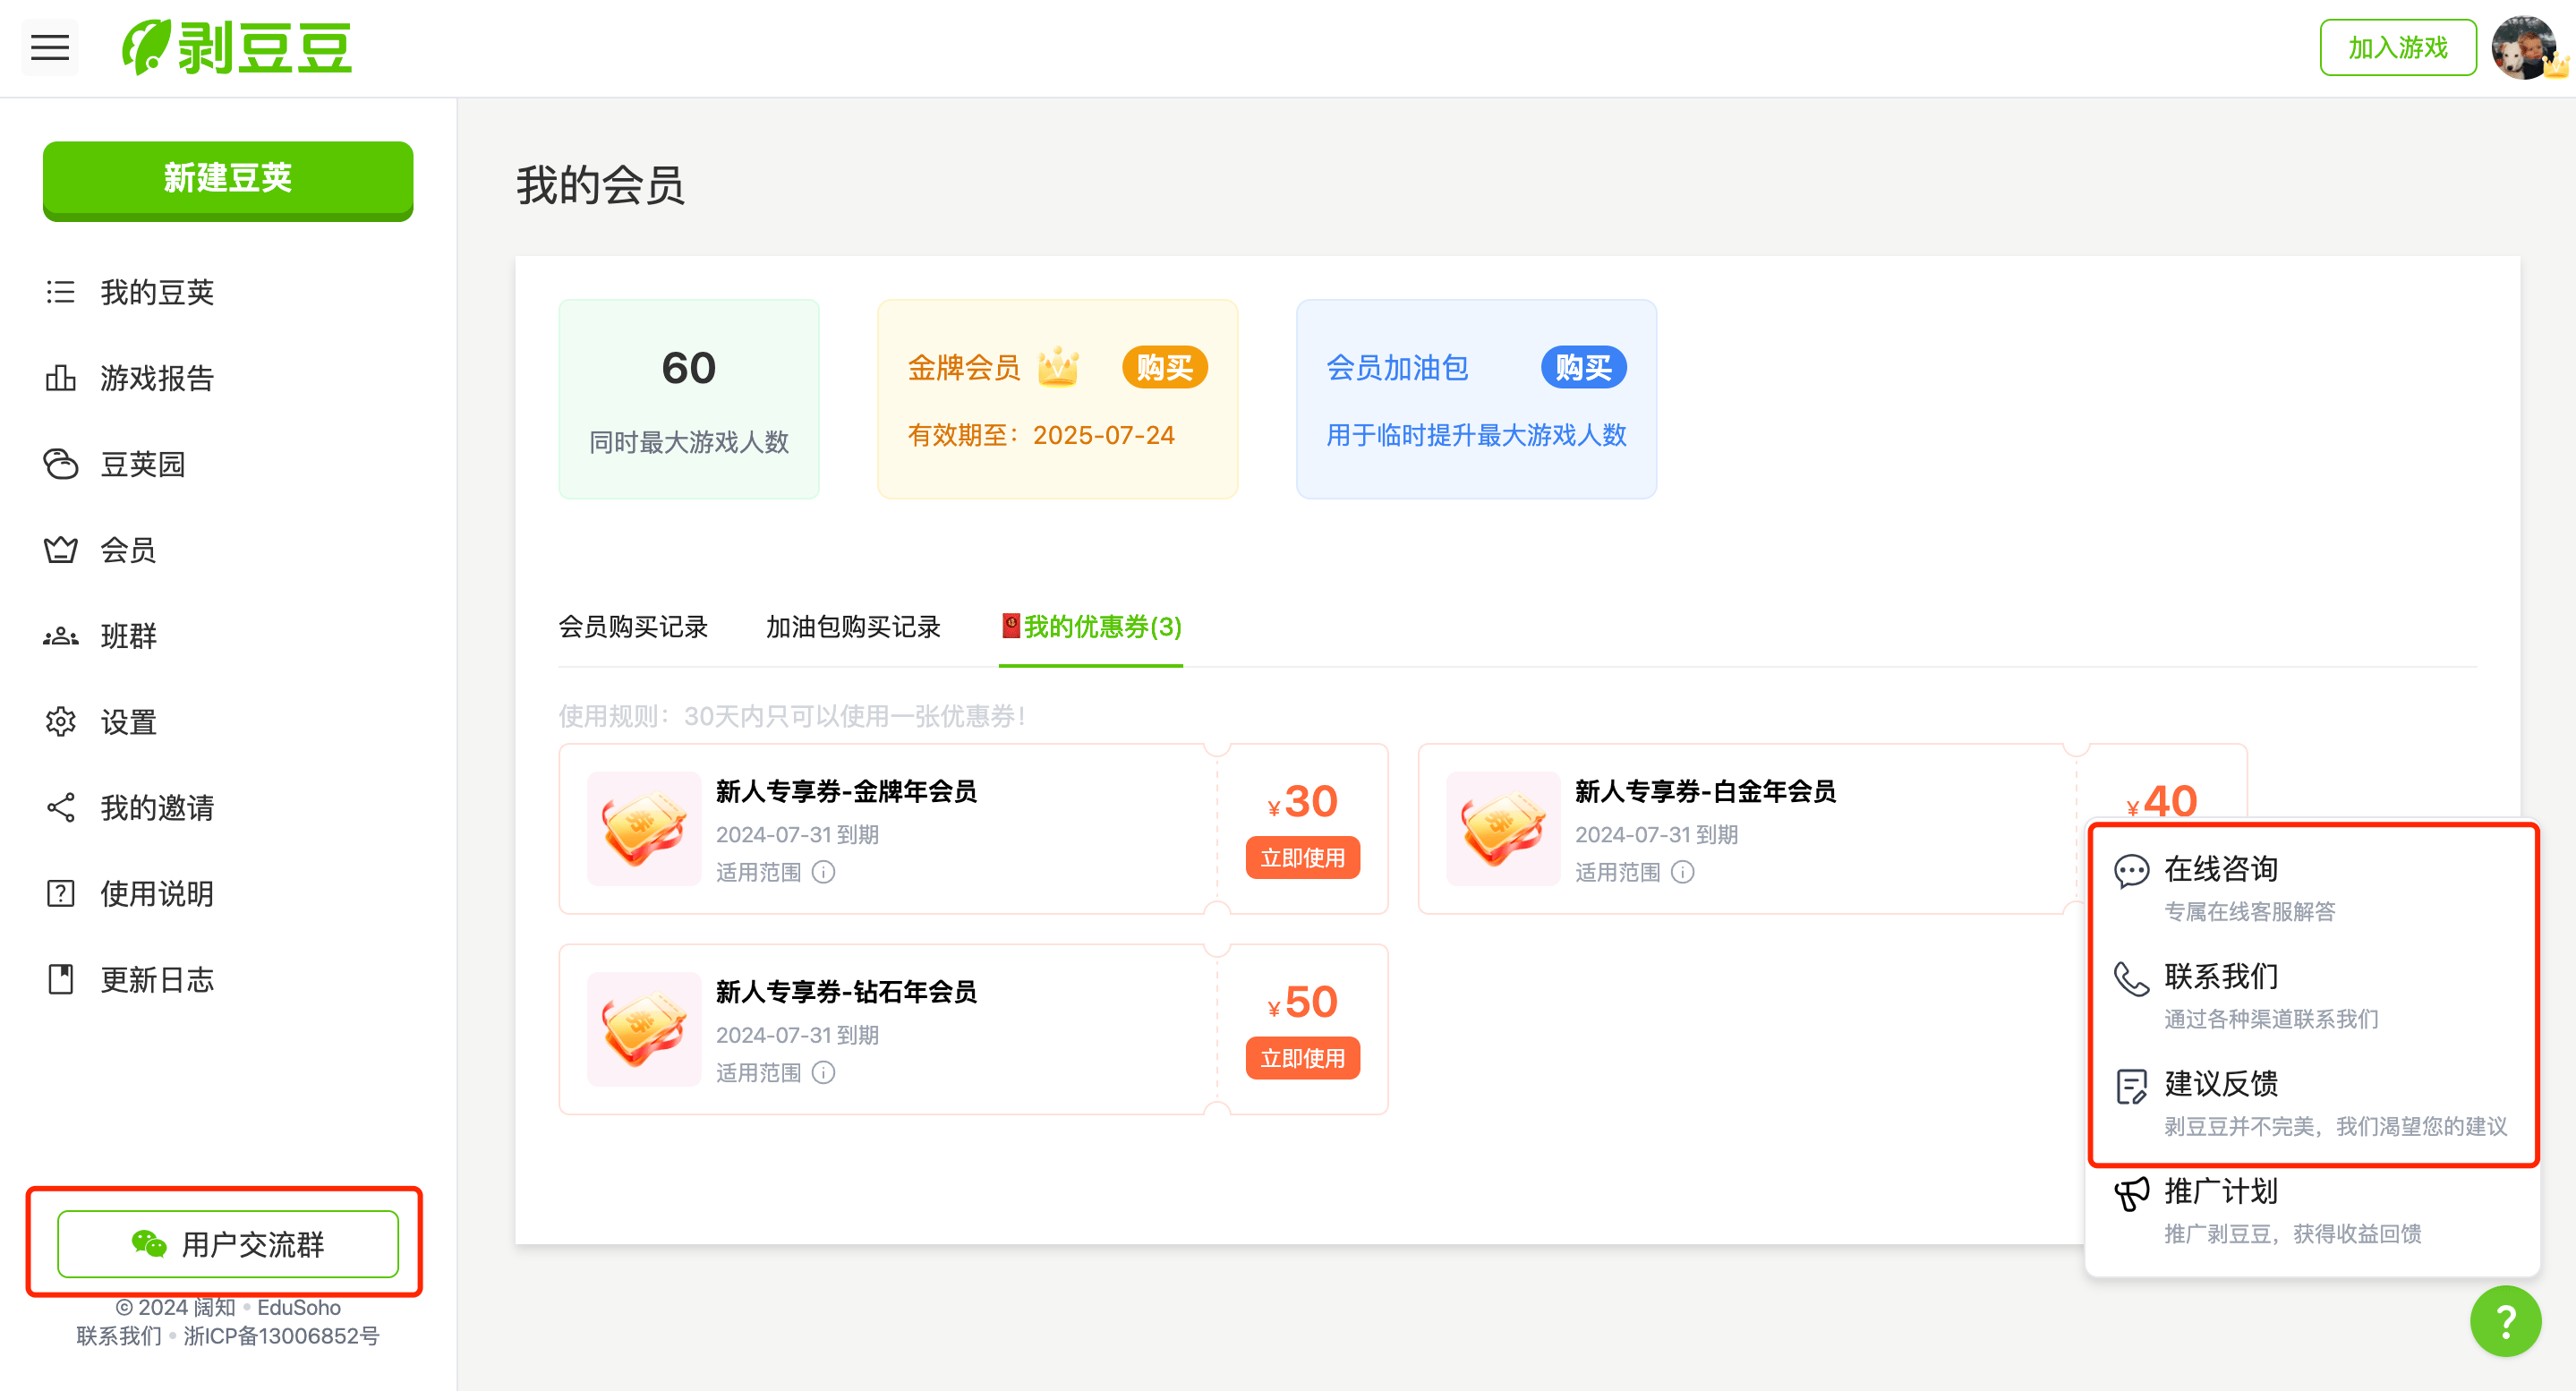Click the question box icon beside 使用说明

coord(60,893)
